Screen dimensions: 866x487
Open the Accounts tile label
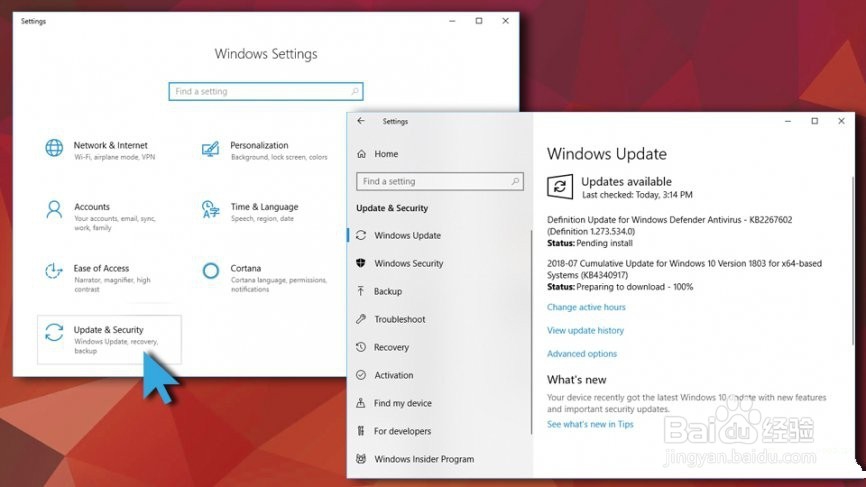coord(92,207)
